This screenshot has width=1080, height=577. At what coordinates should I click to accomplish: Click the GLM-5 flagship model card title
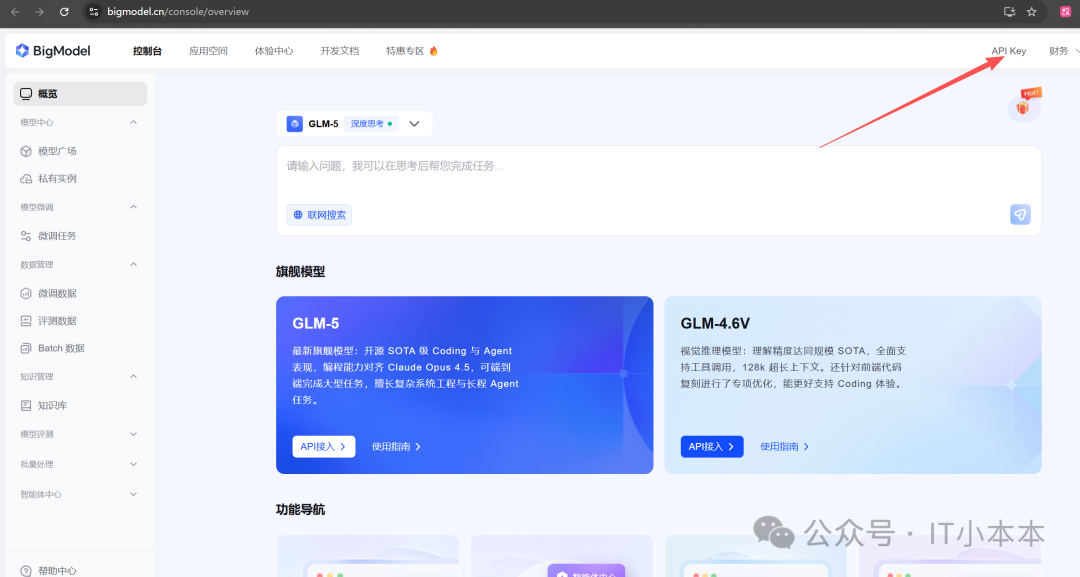(x=315, y=324)
